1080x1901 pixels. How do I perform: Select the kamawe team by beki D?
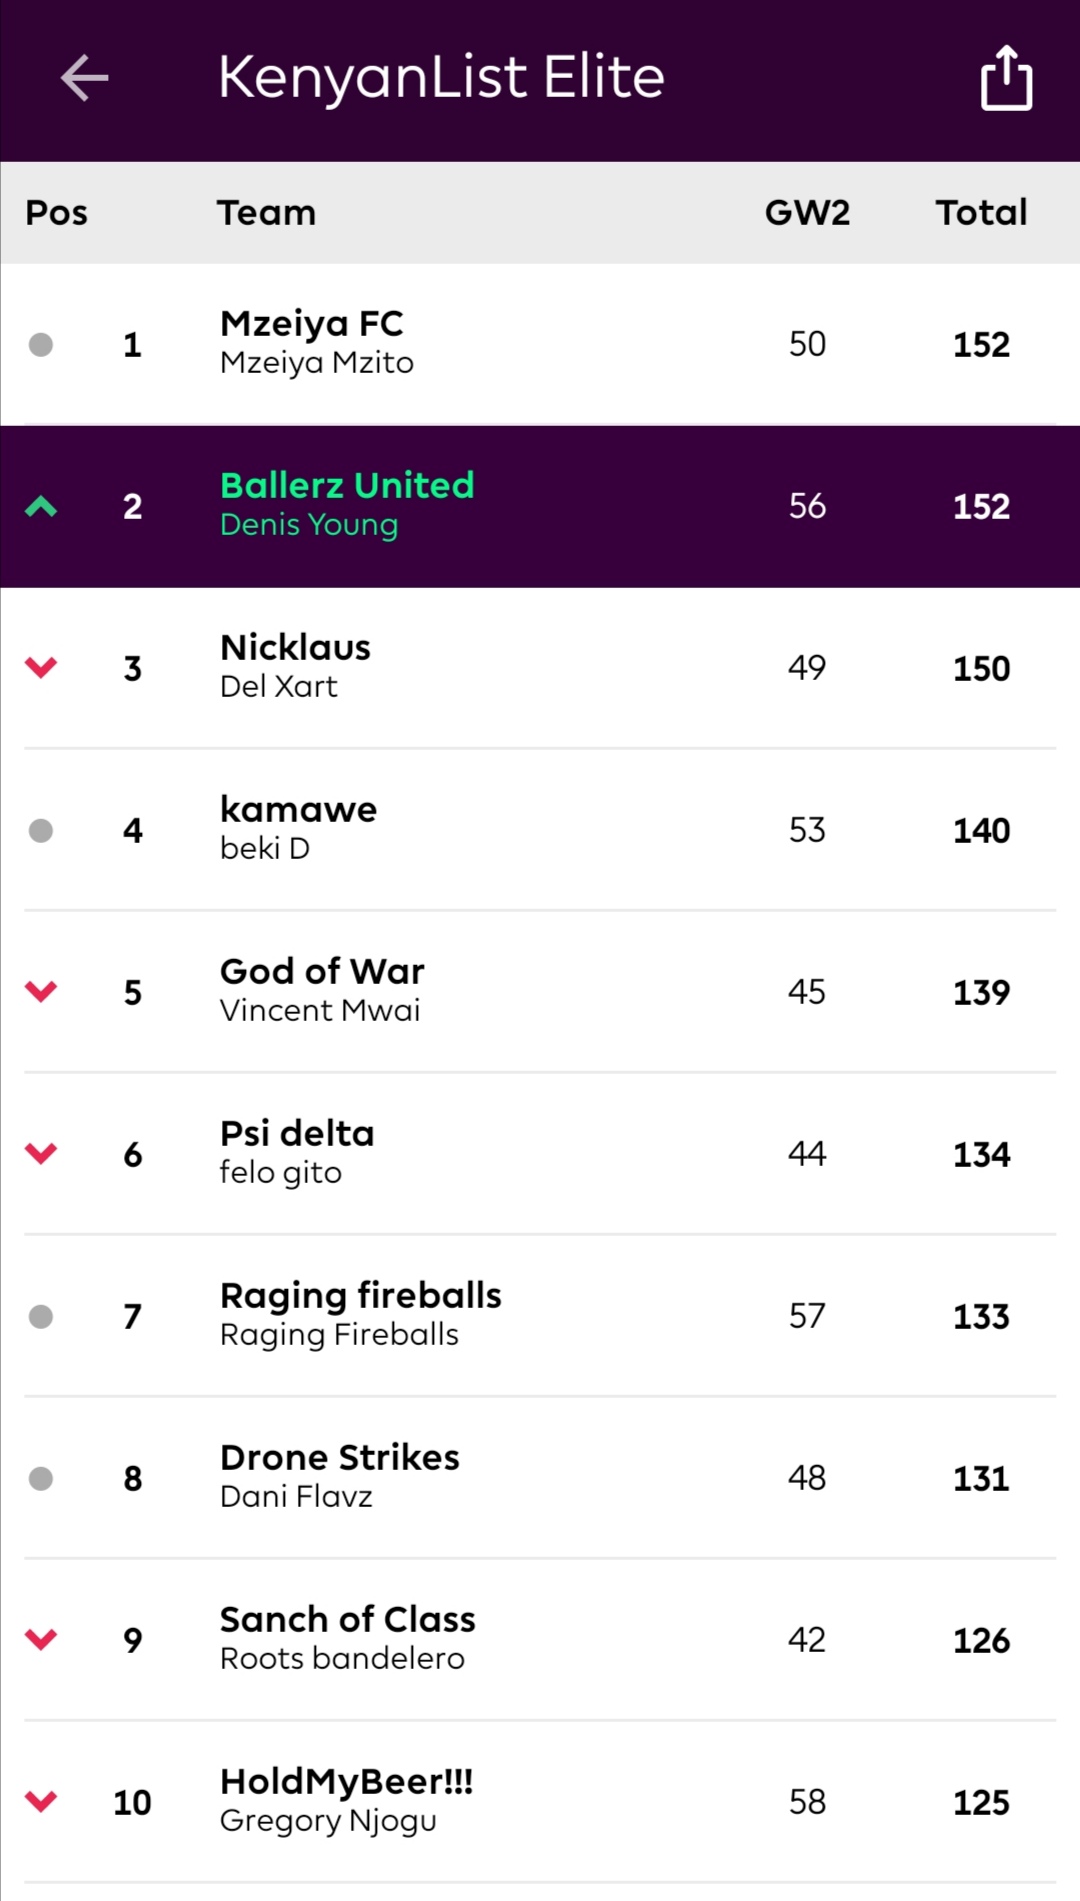pos(540,830)
